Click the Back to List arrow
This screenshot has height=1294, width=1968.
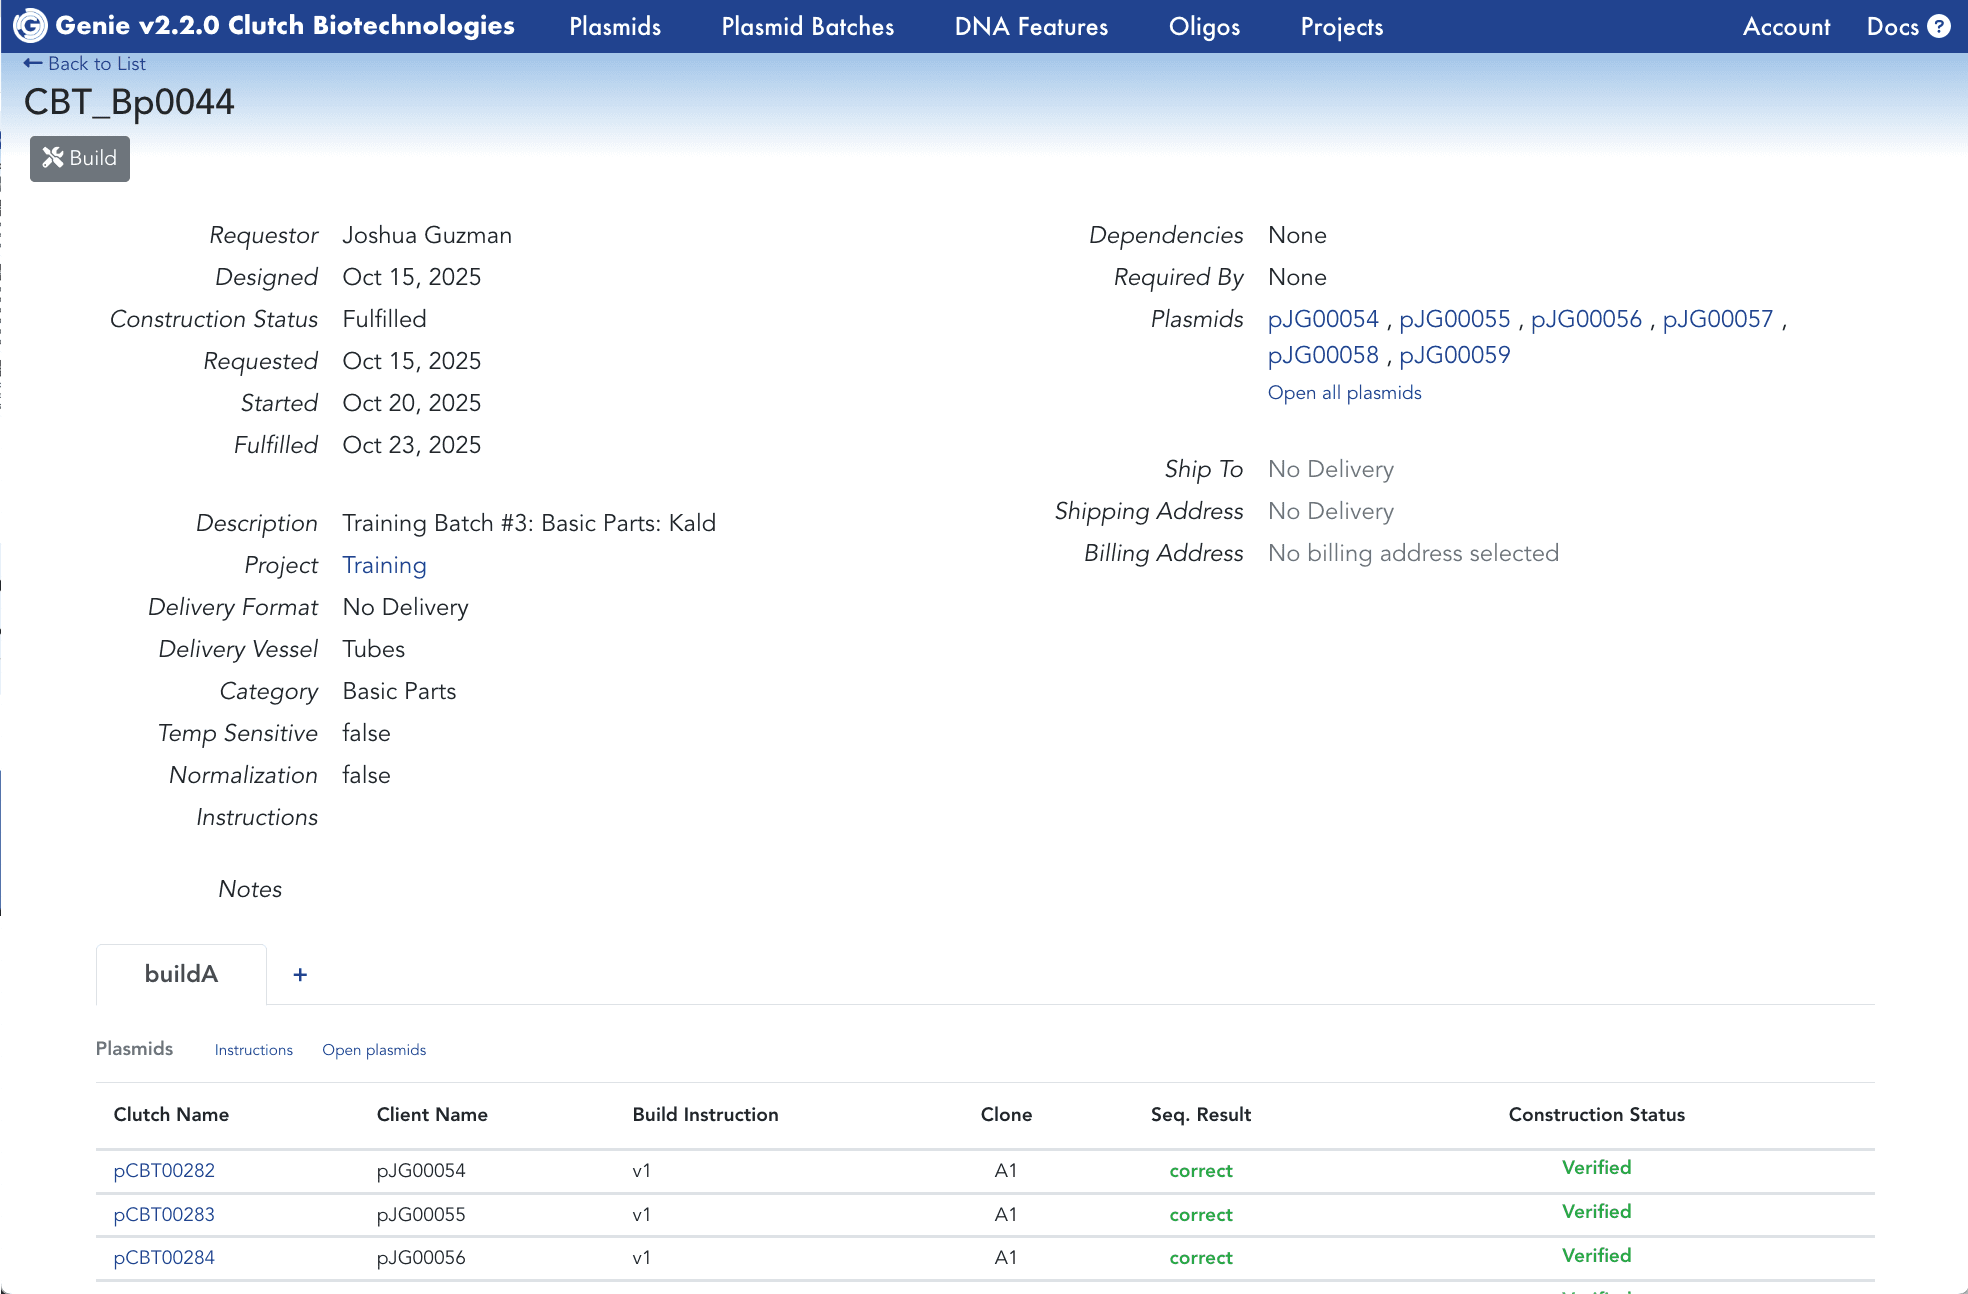(x=33, y=63)
